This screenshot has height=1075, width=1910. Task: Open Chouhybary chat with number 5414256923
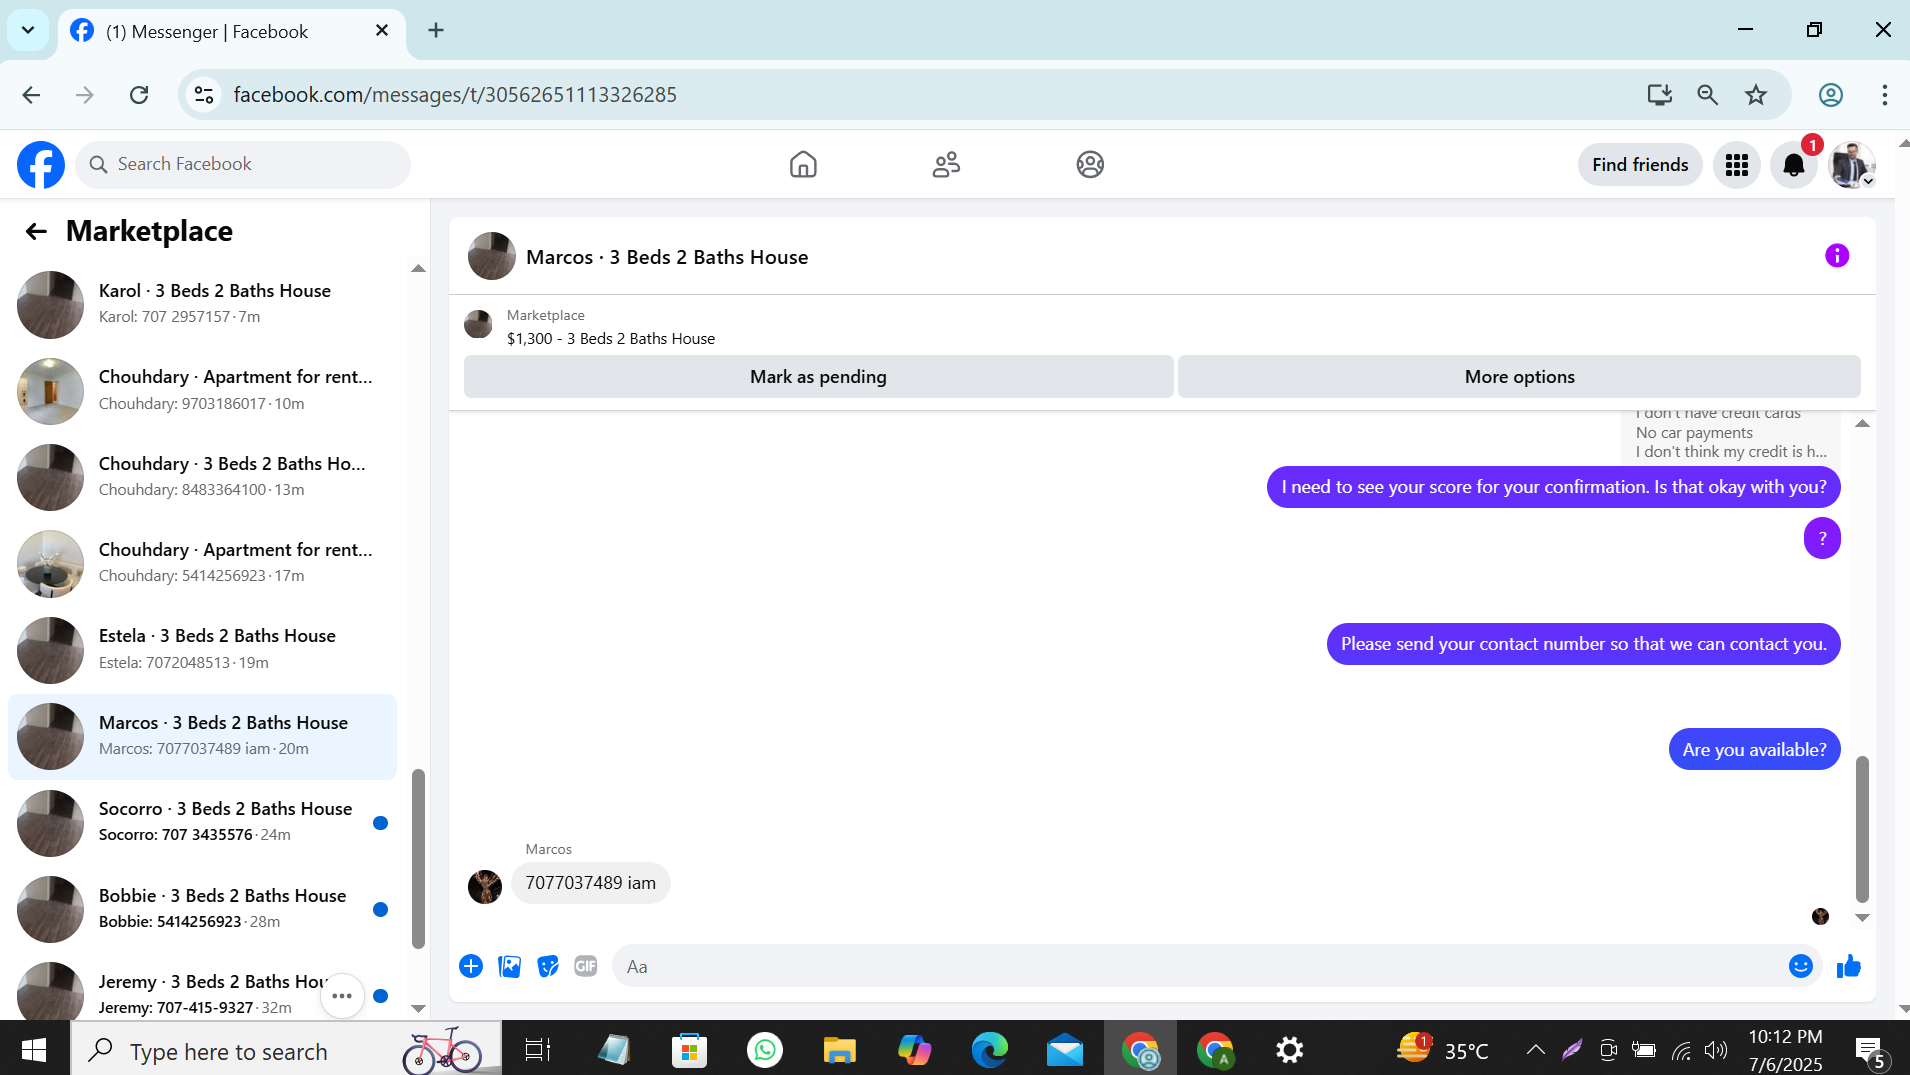202,563
